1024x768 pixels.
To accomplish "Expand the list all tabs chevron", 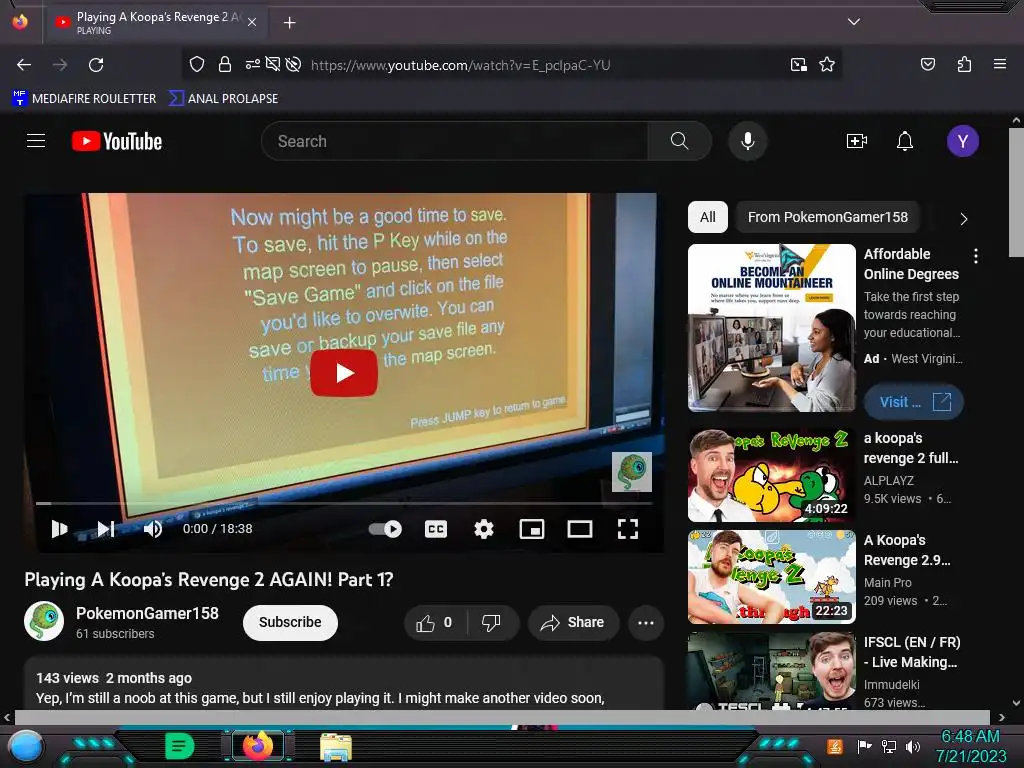I will [x=854, y=22].
